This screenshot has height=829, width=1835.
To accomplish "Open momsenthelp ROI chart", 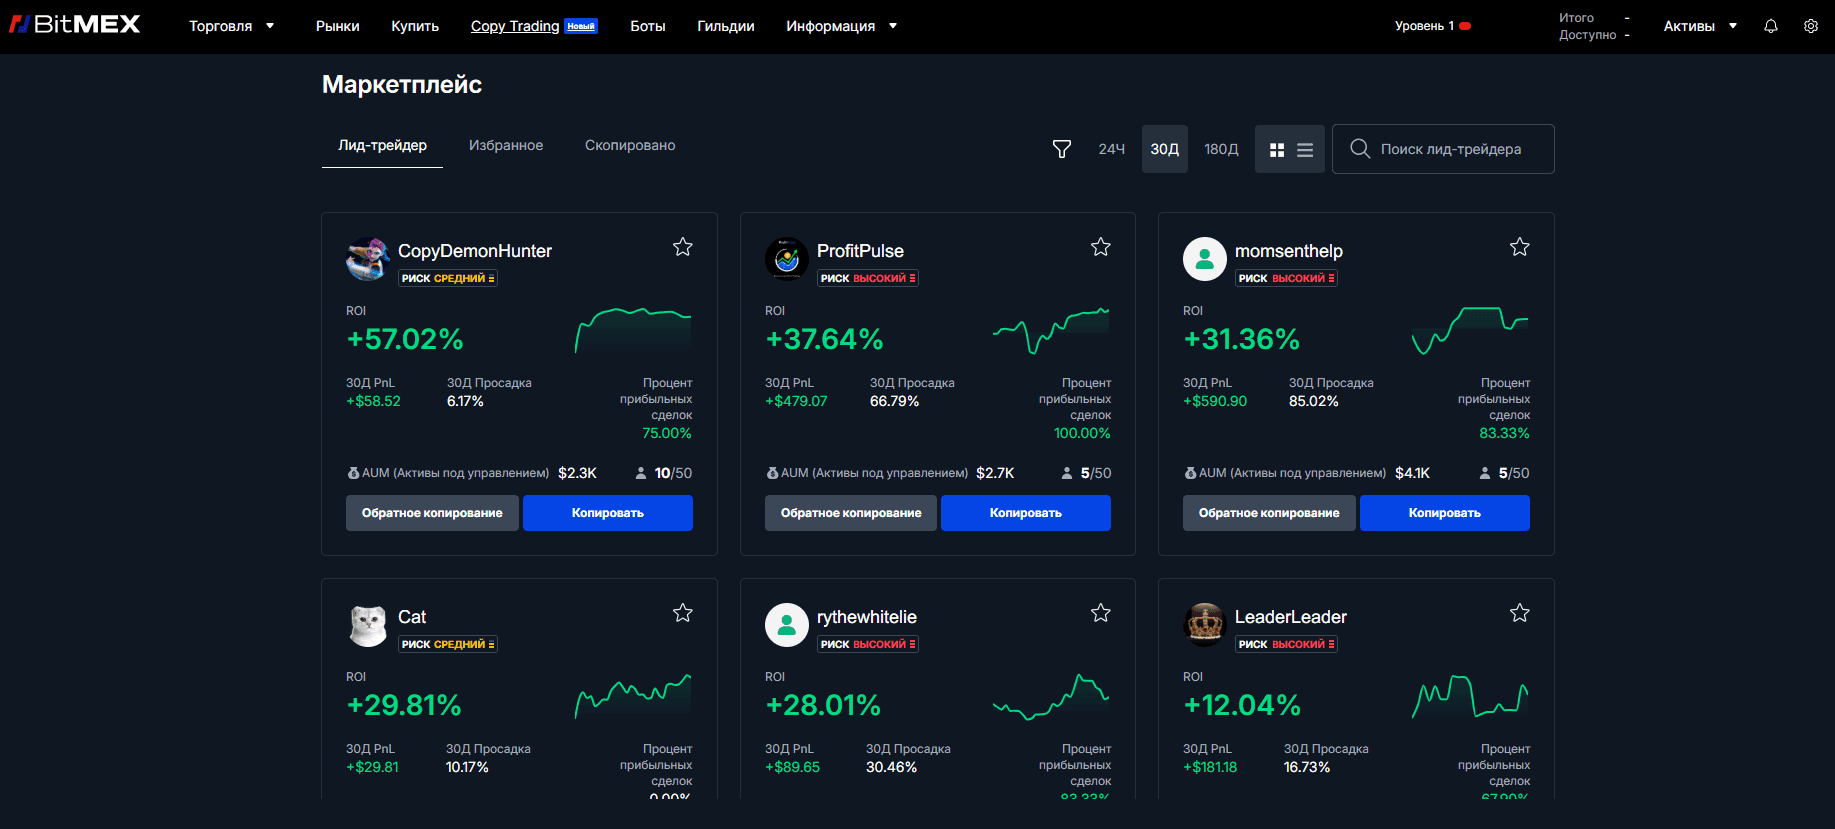I will 1470,331.
